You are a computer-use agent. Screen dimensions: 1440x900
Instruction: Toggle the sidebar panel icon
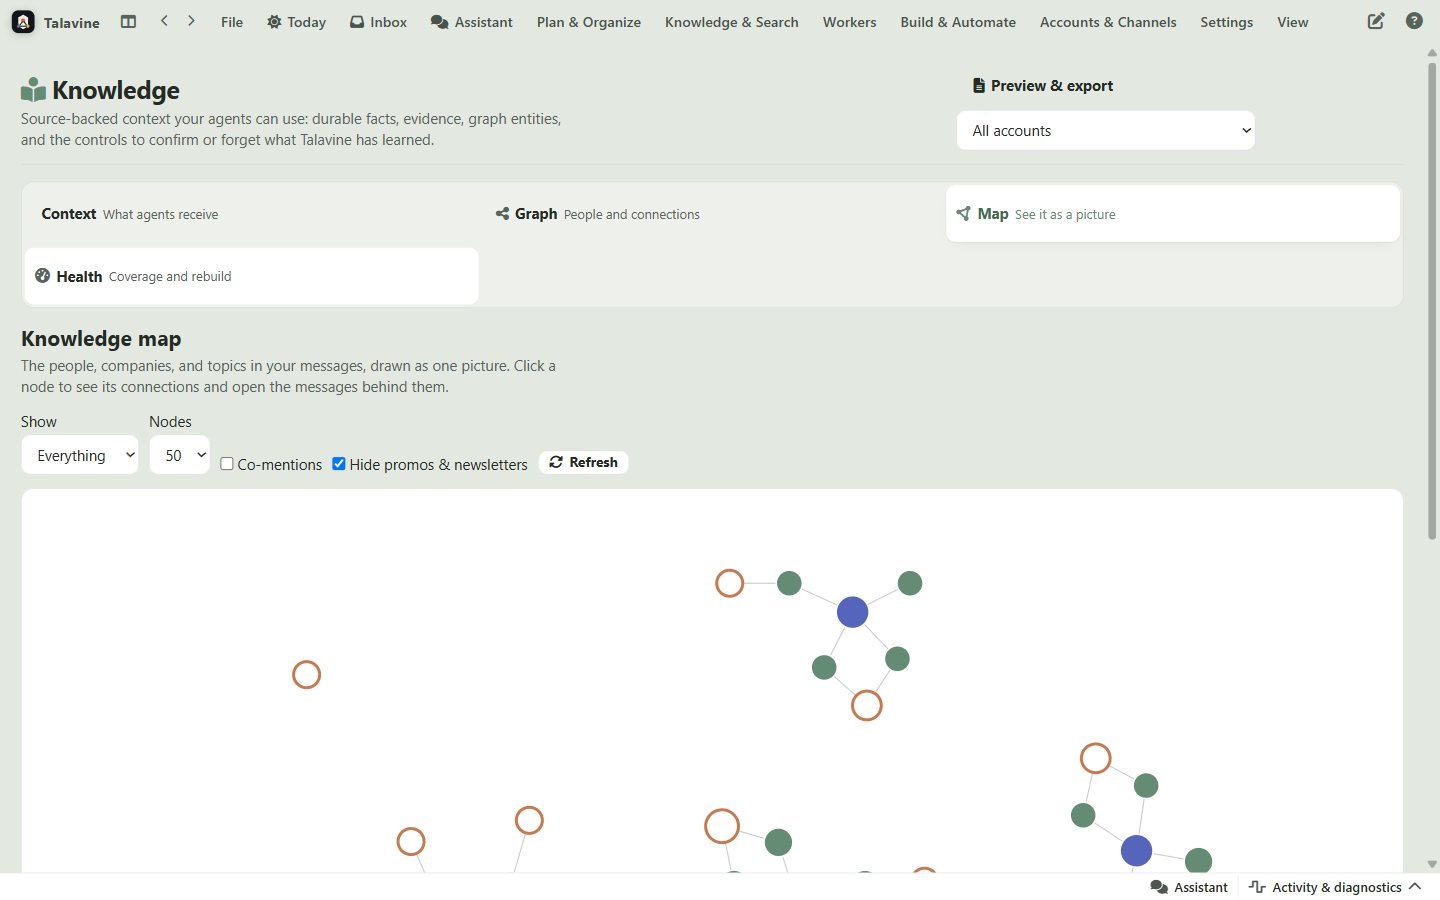click(x=128, y=21)
